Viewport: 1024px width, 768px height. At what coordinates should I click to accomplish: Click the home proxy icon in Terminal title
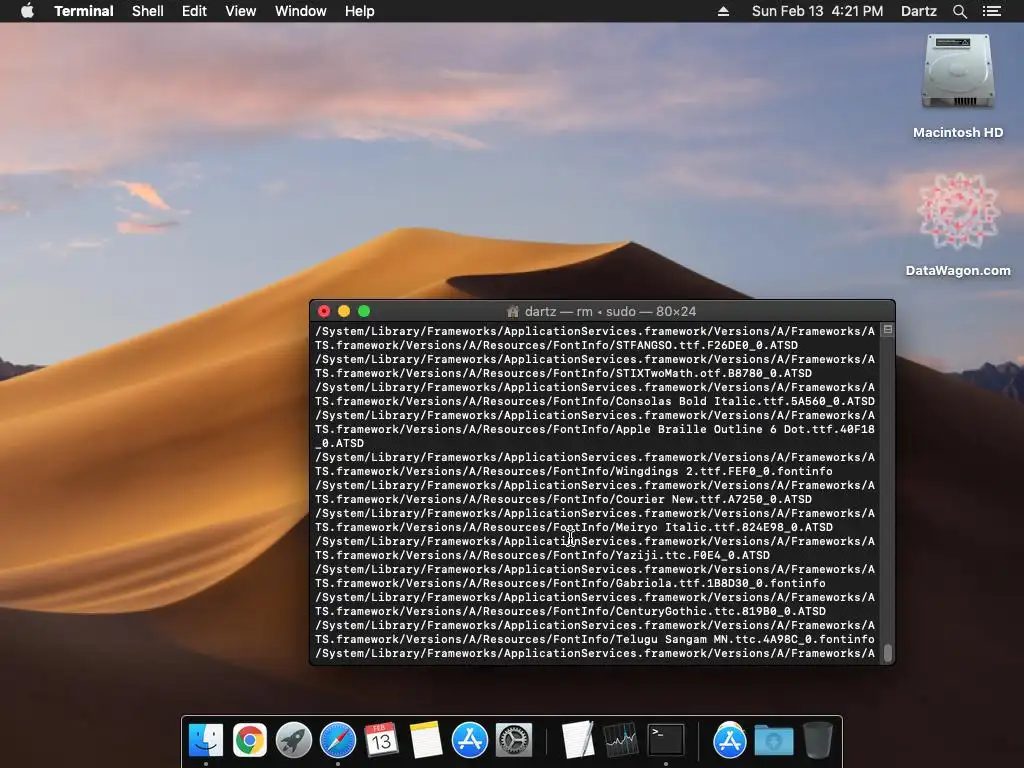point(513,312)
